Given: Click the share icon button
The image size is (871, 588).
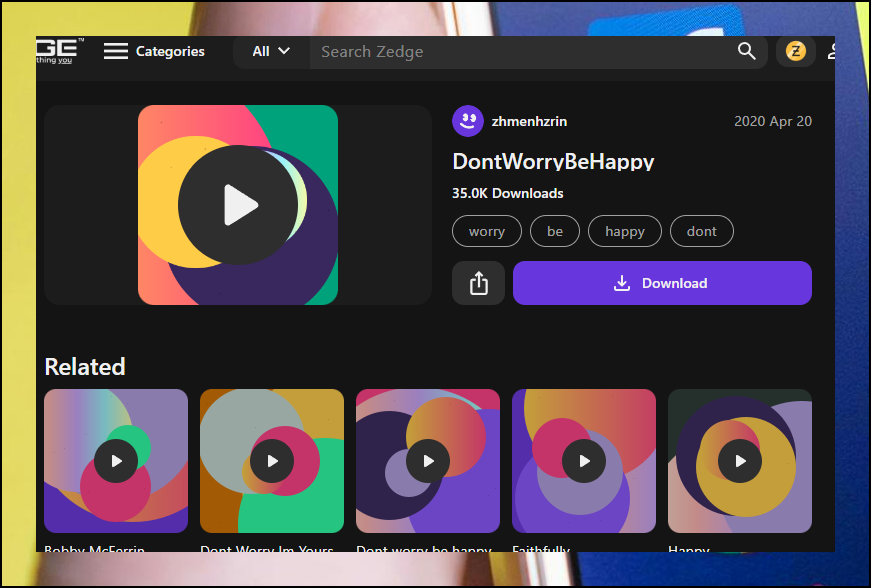Looking at the screenshot, I should [478, 283].
